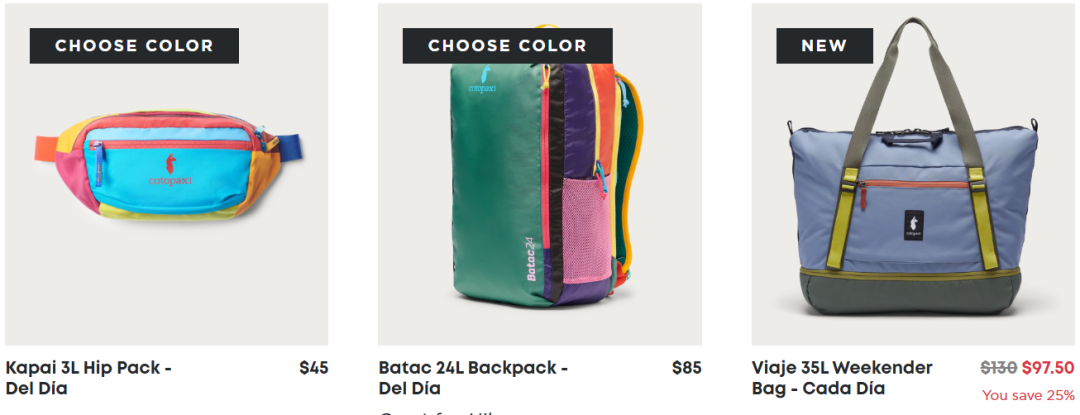Viewport: 1080px width, 415px height.
Task: Click the You save 25% label
Action: coord(1028,395)
